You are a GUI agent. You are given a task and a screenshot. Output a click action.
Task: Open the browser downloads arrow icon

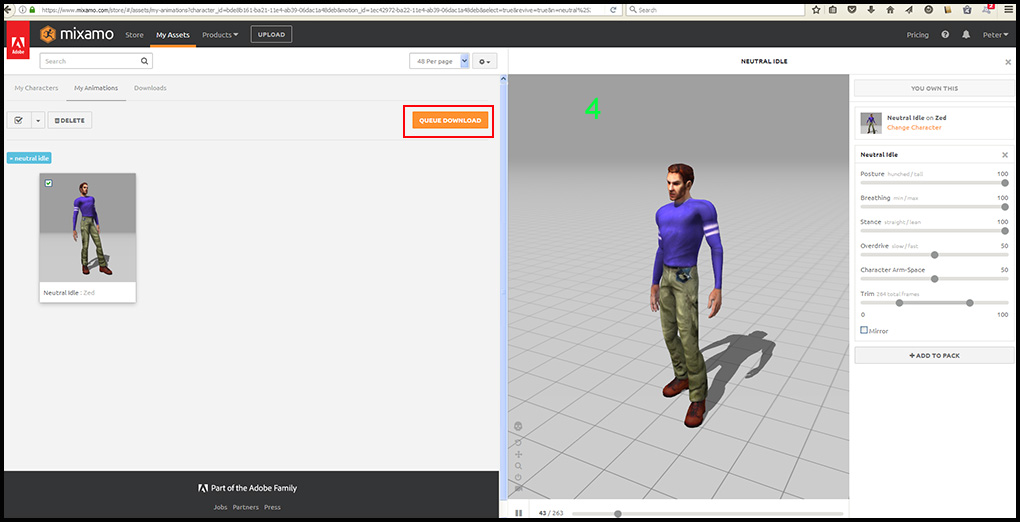click(x=871, y=10)
